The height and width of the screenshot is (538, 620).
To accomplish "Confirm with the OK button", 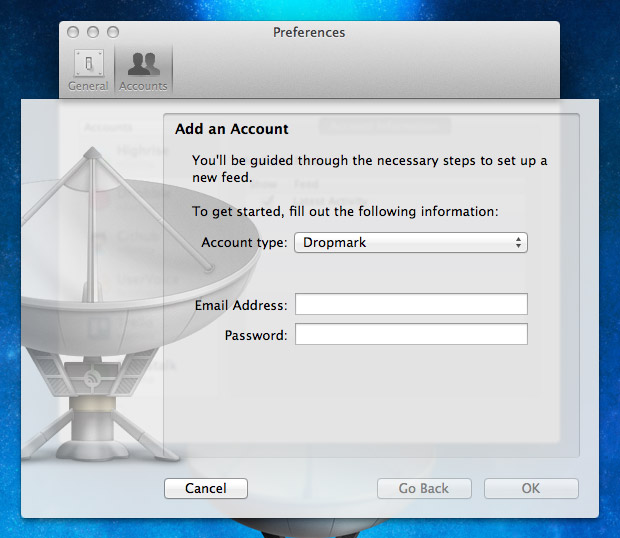I will point(531,488).
